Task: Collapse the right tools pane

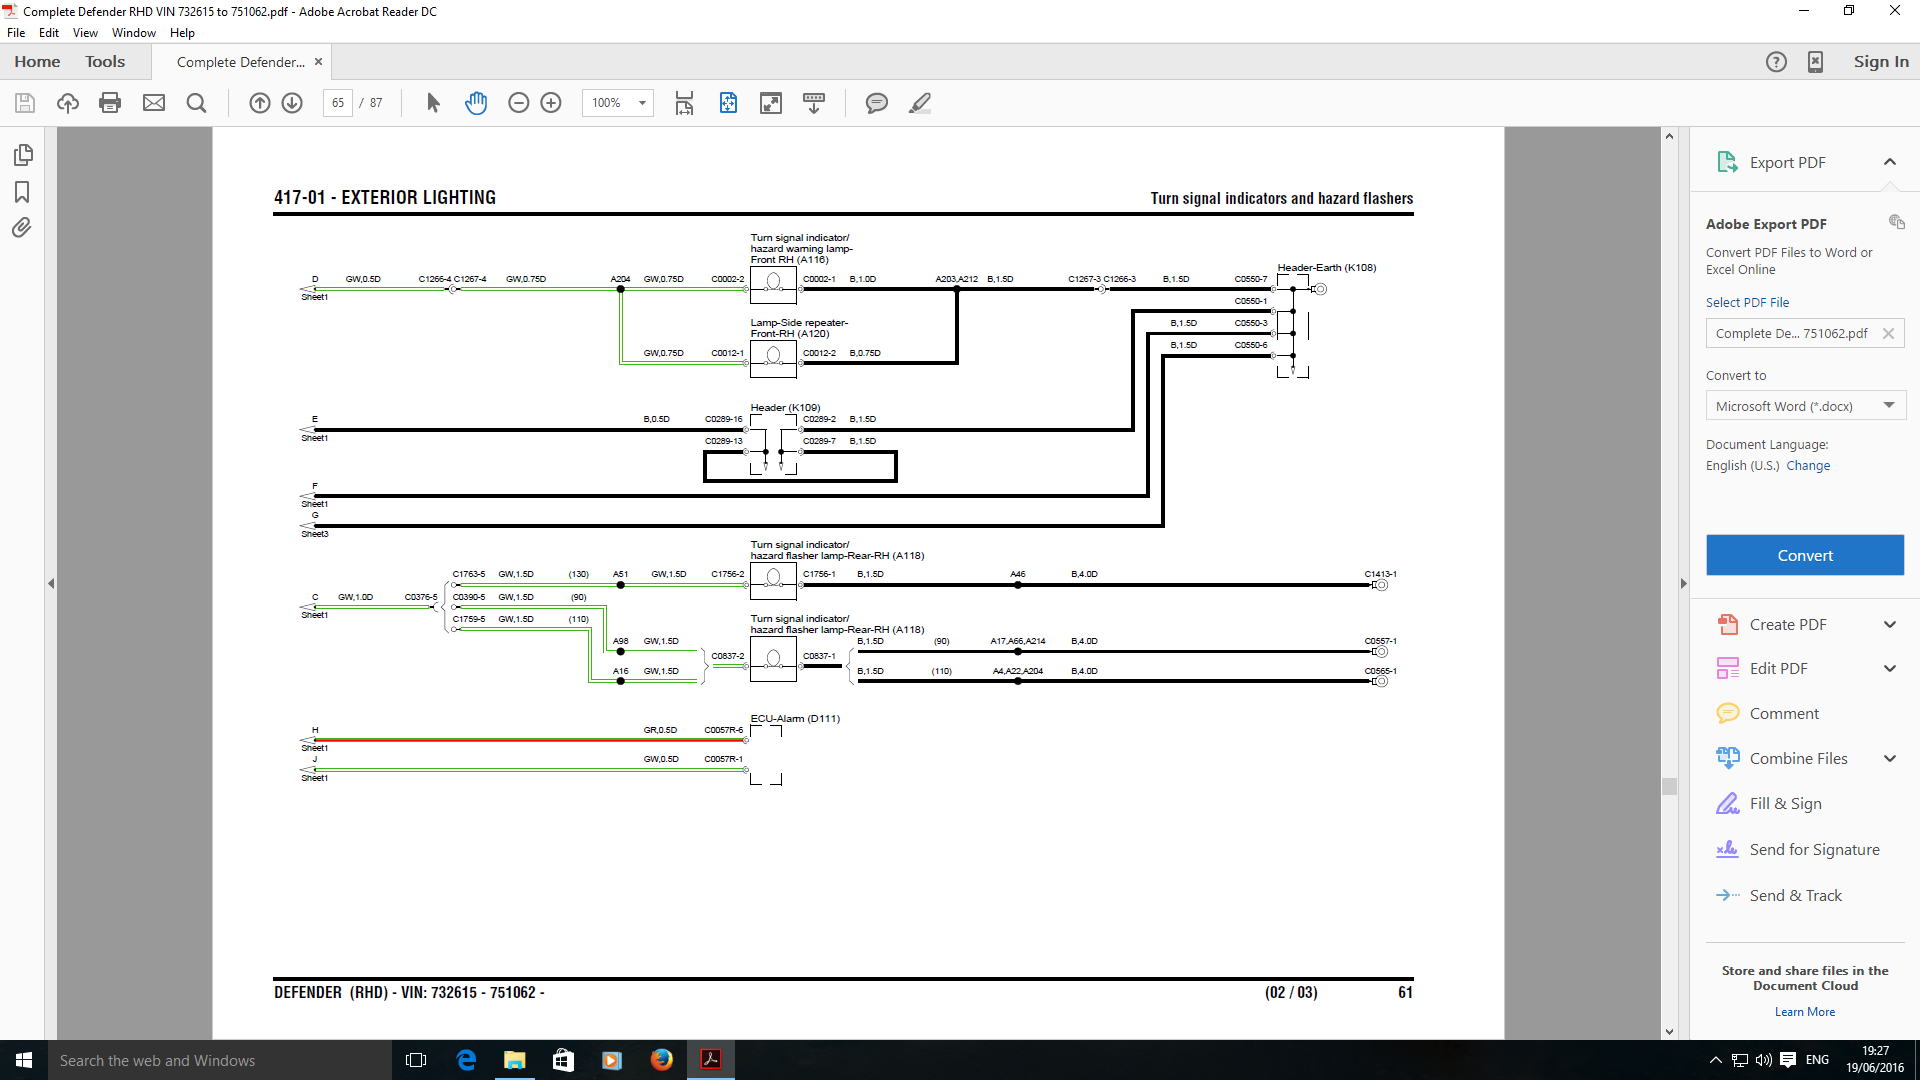Action: point(1683,583)
